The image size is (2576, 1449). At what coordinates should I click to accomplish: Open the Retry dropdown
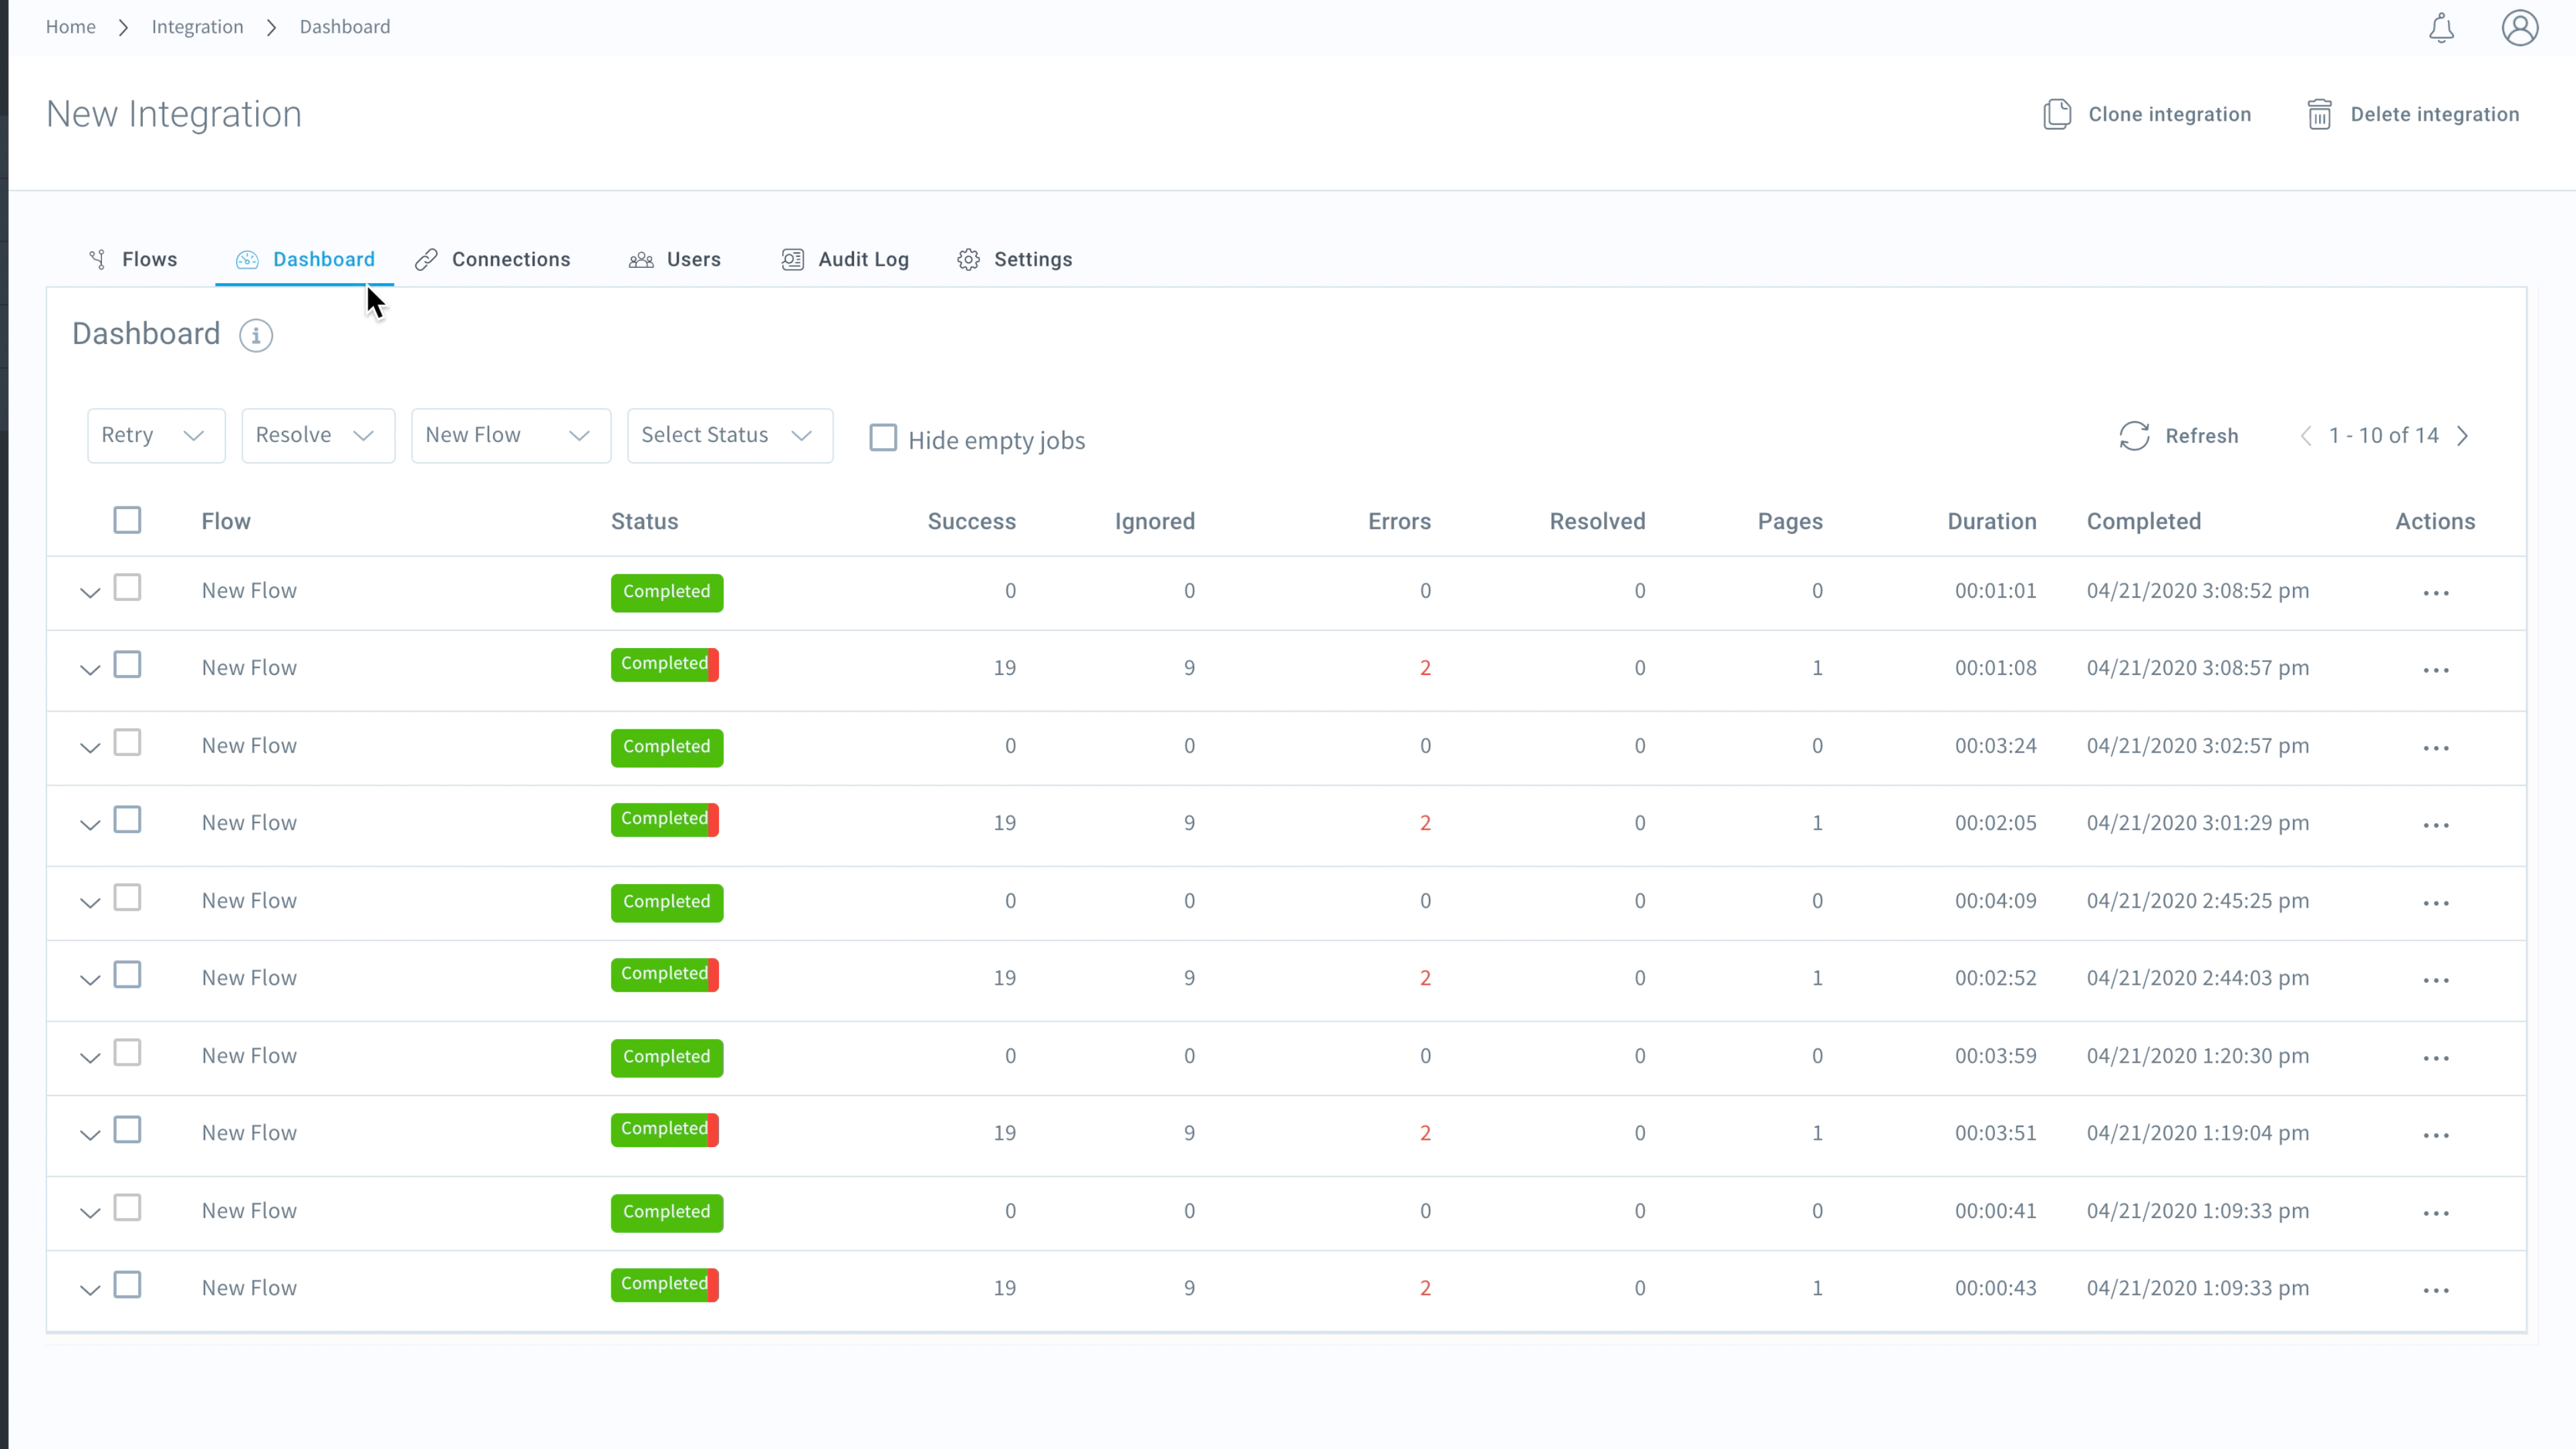tap(156, 435)
